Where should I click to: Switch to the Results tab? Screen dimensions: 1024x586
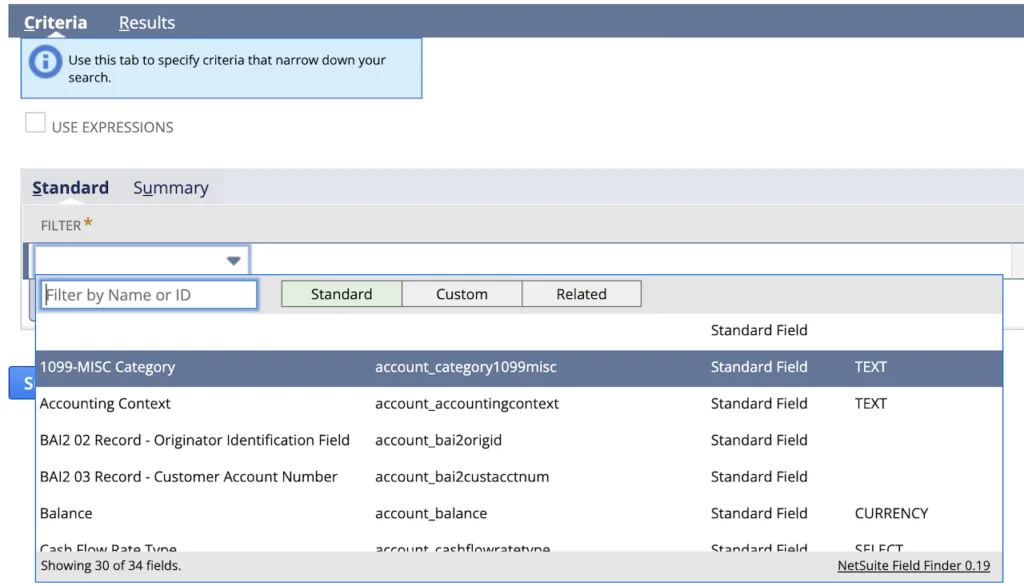[x=147, y=22]
